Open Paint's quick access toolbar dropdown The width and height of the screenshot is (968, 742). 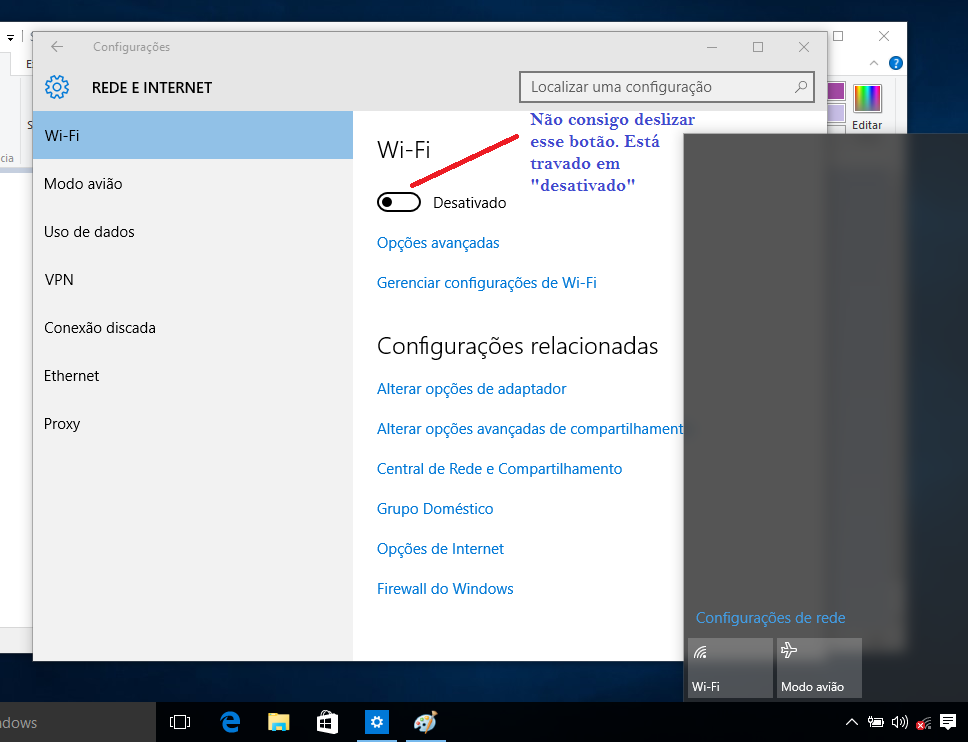[x=10, y=38]
